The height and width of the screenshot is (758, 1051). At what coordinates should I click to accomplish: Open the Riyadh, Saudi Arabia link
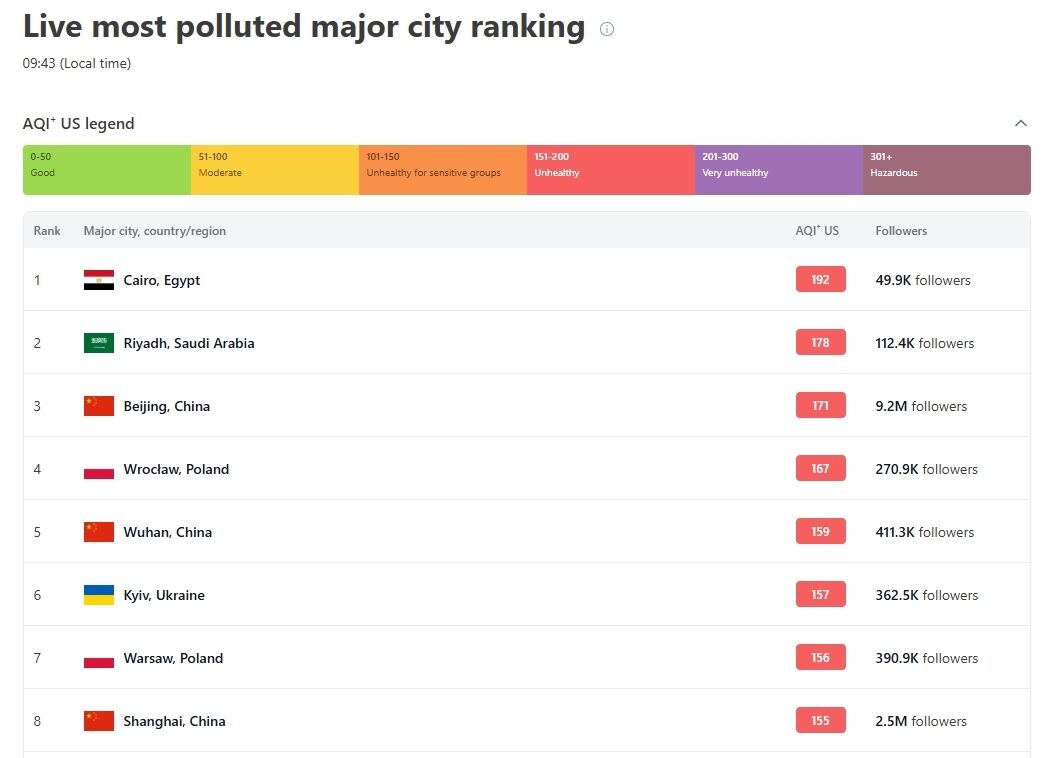188,343
